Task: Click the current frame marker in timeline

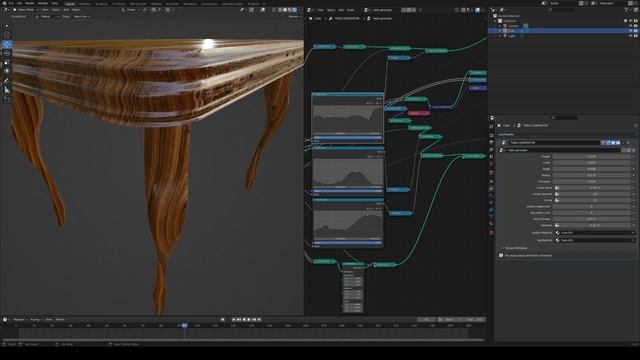Action: (x=184, y=325)
